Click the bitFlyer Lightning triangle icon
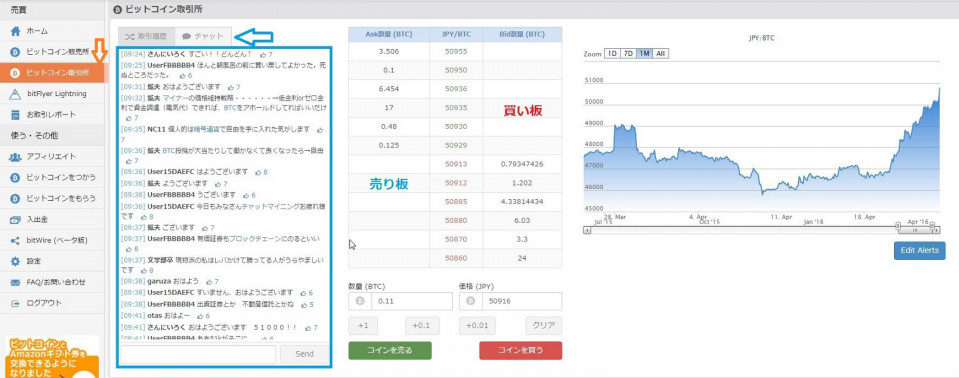The height and width of the screenshot is (378, 959). point(15,94)
